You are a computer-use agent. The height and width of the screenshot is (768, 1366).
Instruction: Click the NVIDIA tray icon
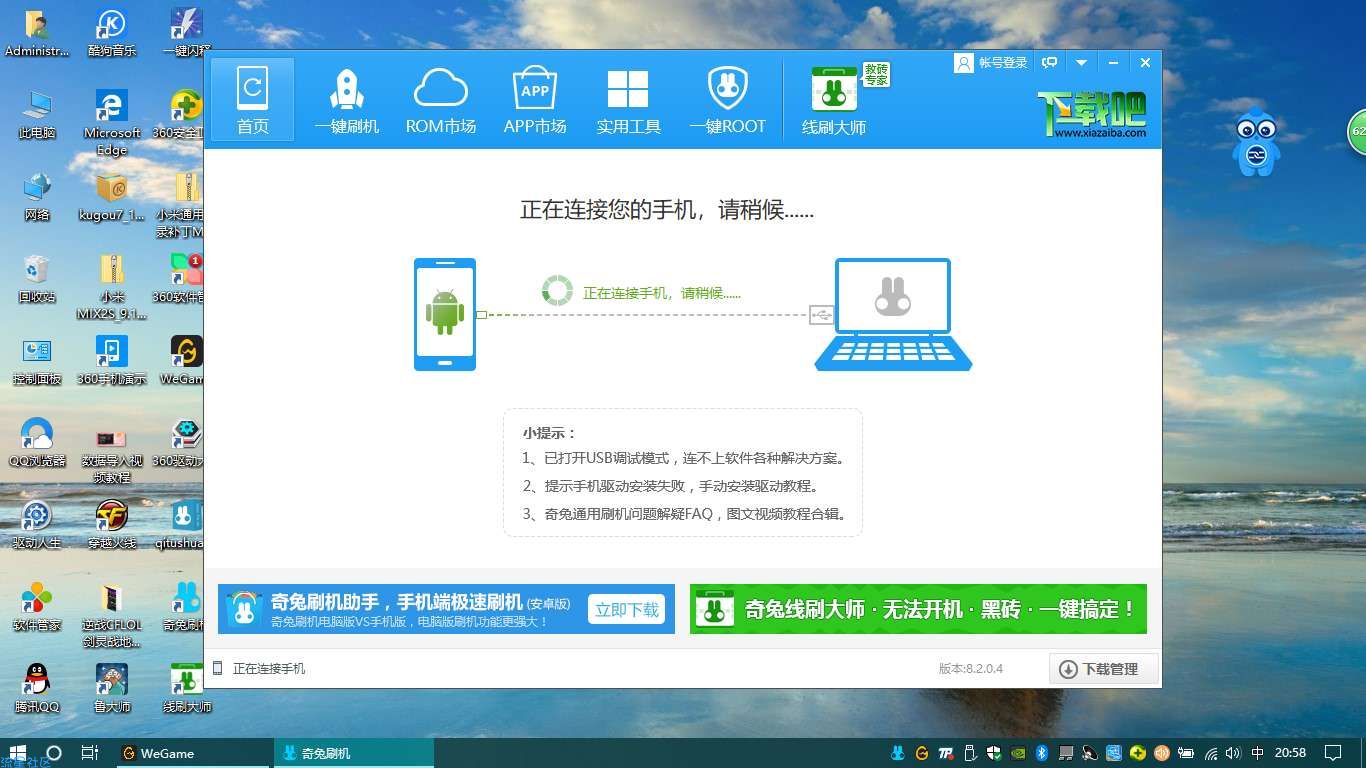[1018, 753]
